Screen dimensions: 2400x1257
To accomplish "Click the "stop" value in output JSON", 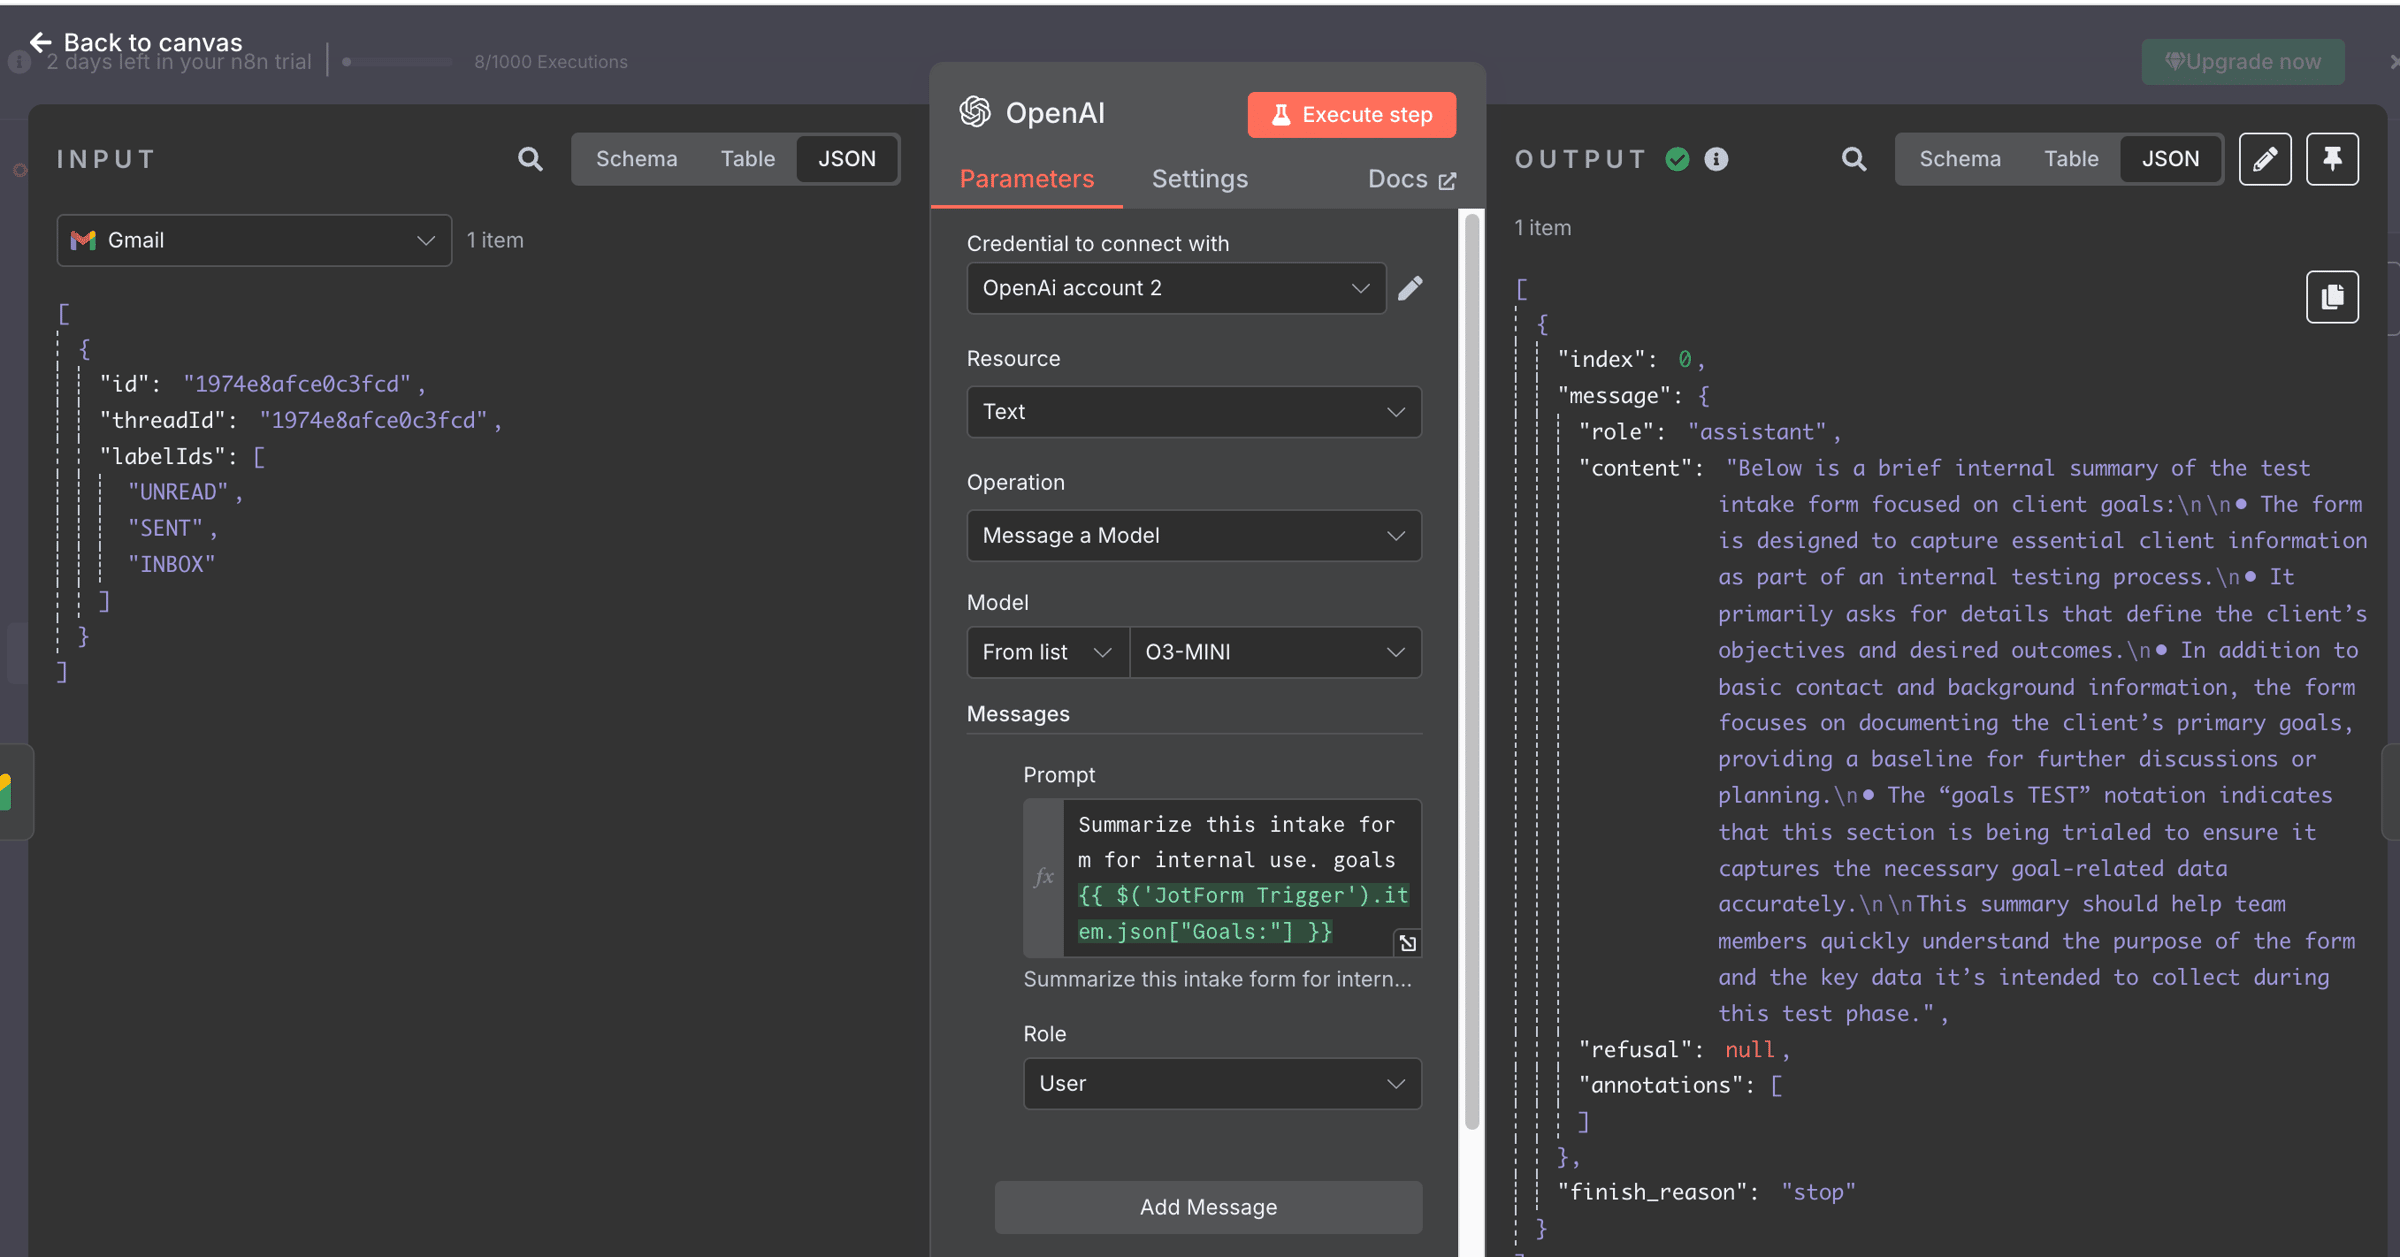I will coord(1818,1192).
